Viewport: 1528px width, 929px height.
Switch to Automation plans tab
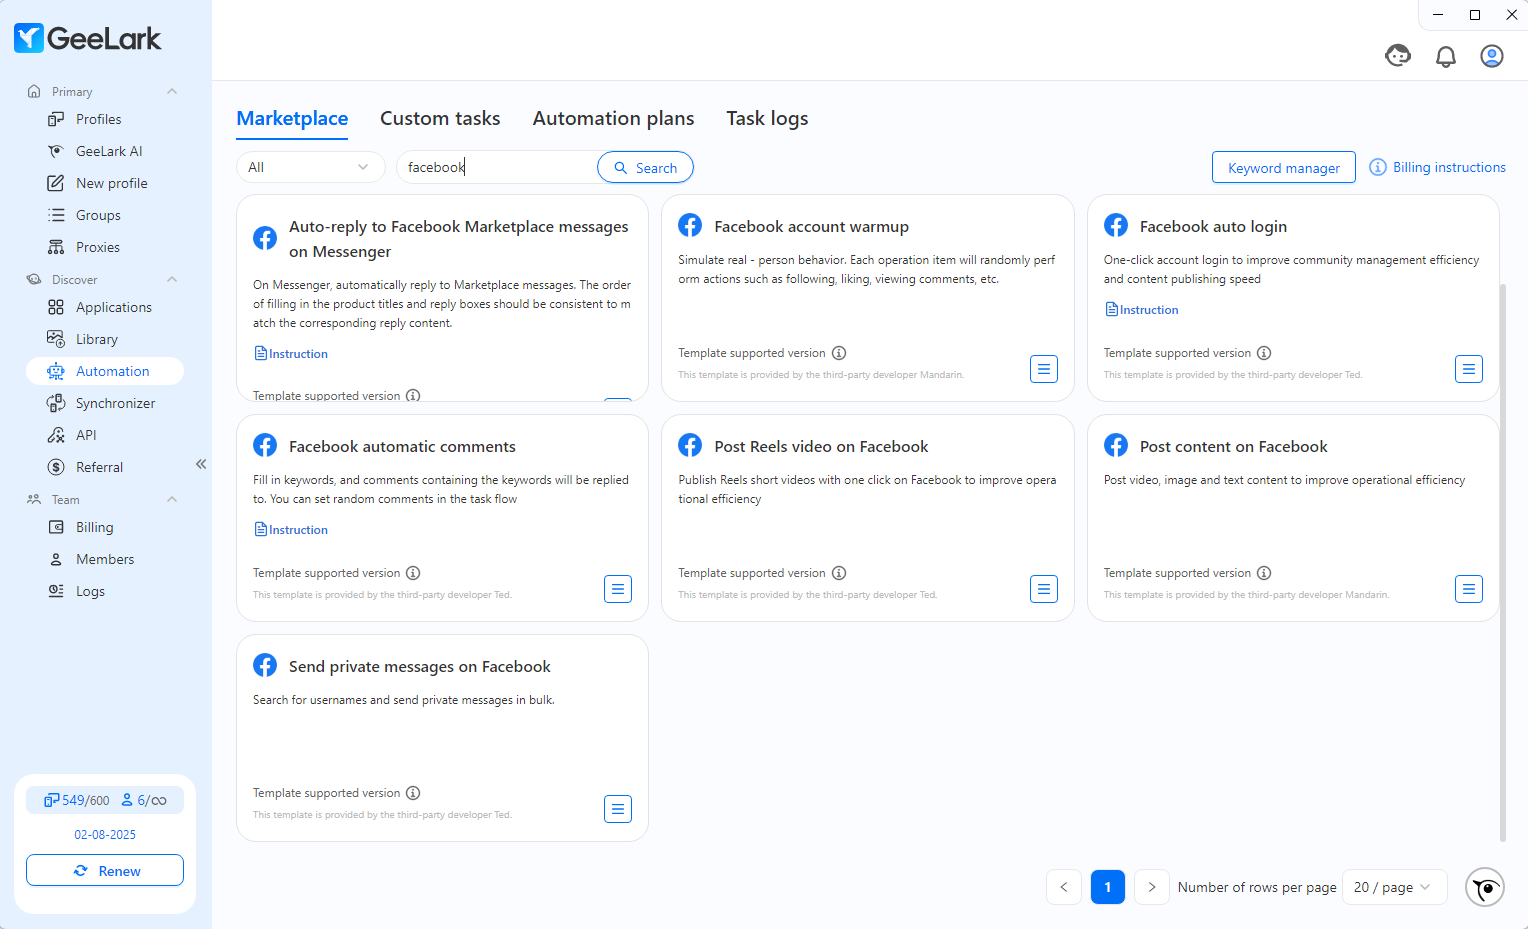click(613, 118)
